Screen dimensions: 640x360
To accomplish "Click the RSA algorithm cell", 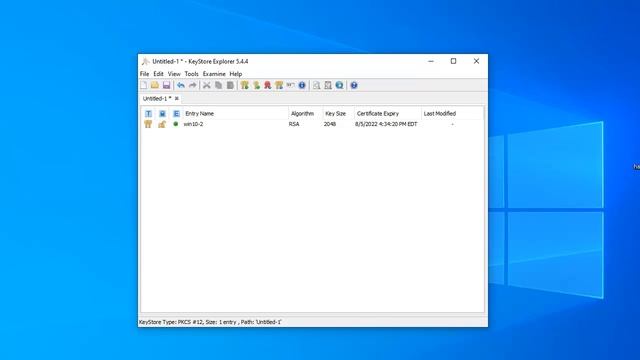I will (x=294, y=124).
